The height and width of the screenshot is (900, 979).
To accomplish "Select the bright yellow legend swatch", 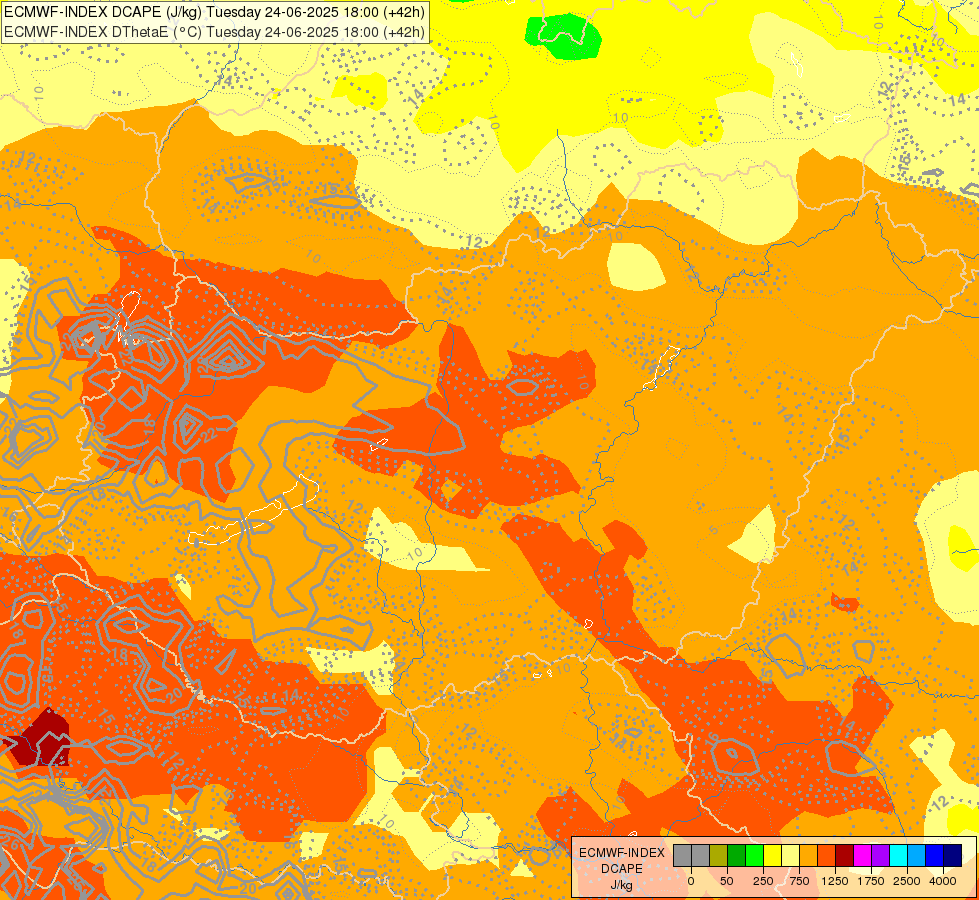I will tap(772, 855).
